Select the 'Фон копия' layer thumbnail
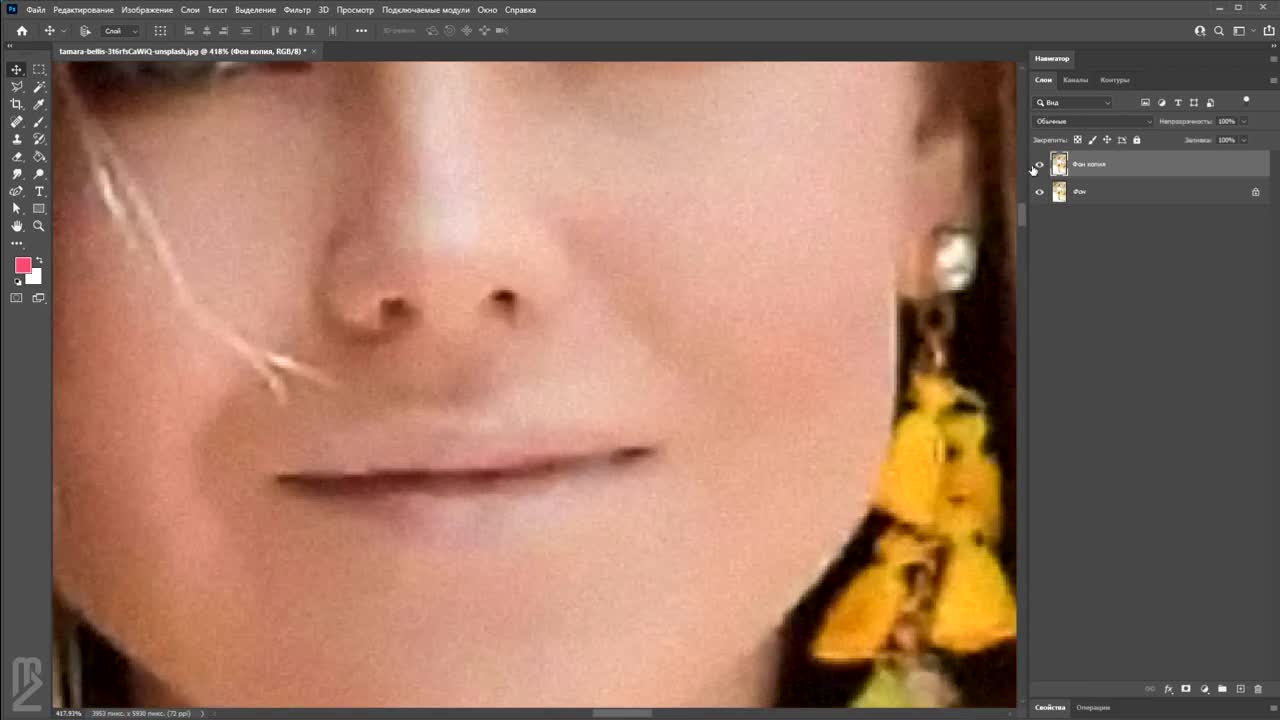 (x=1059, y=165)
